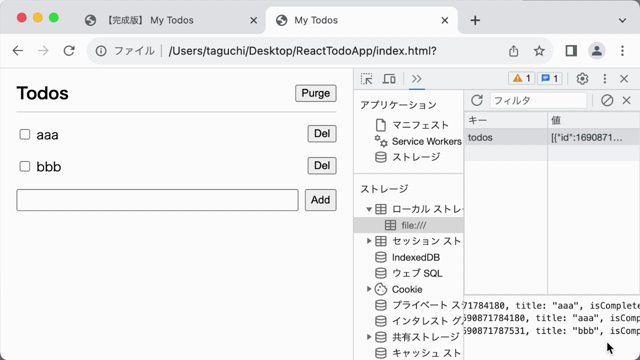Image resolution: width=640 pixels, height=360 pixels.
Task: Expand the Cookie tree node
Action: pos(369,289)
